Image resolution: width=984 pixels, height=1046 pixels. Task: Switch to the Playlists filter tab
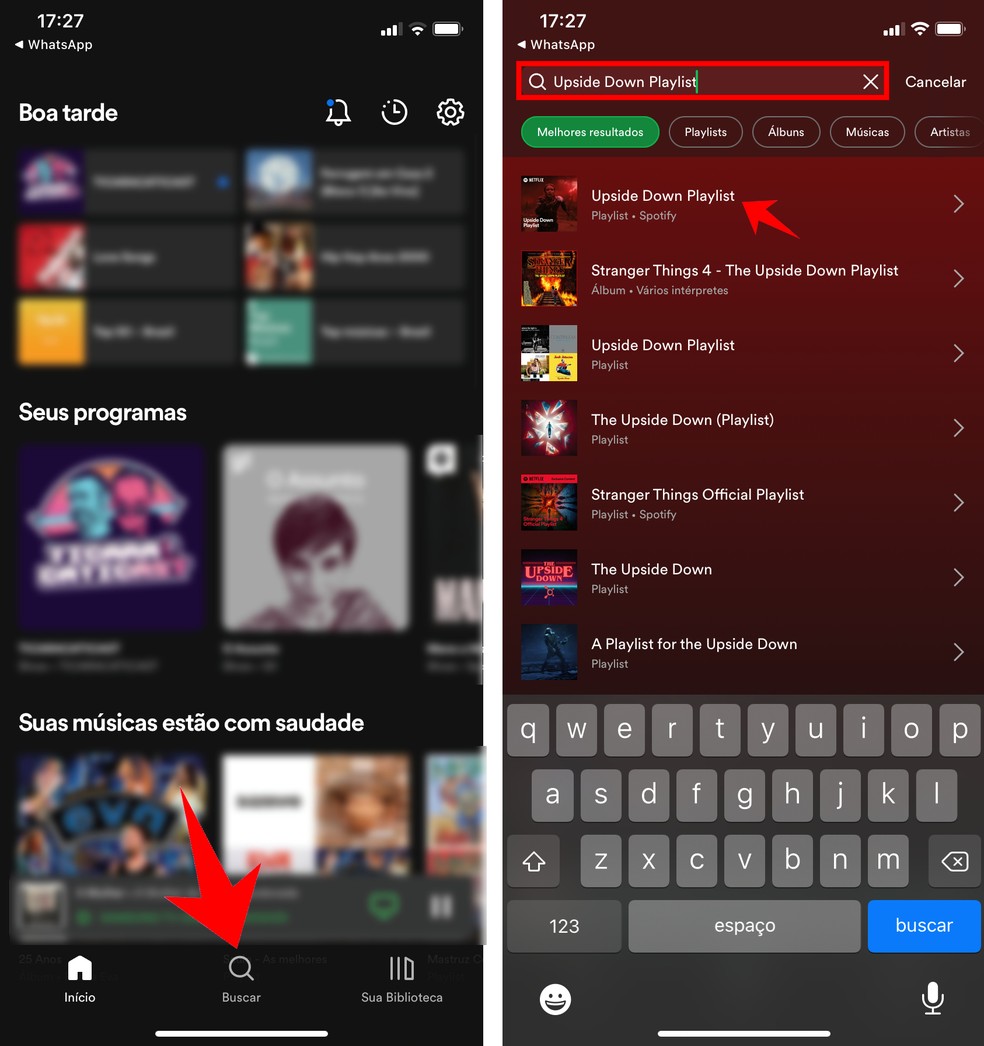pos(705,131)
